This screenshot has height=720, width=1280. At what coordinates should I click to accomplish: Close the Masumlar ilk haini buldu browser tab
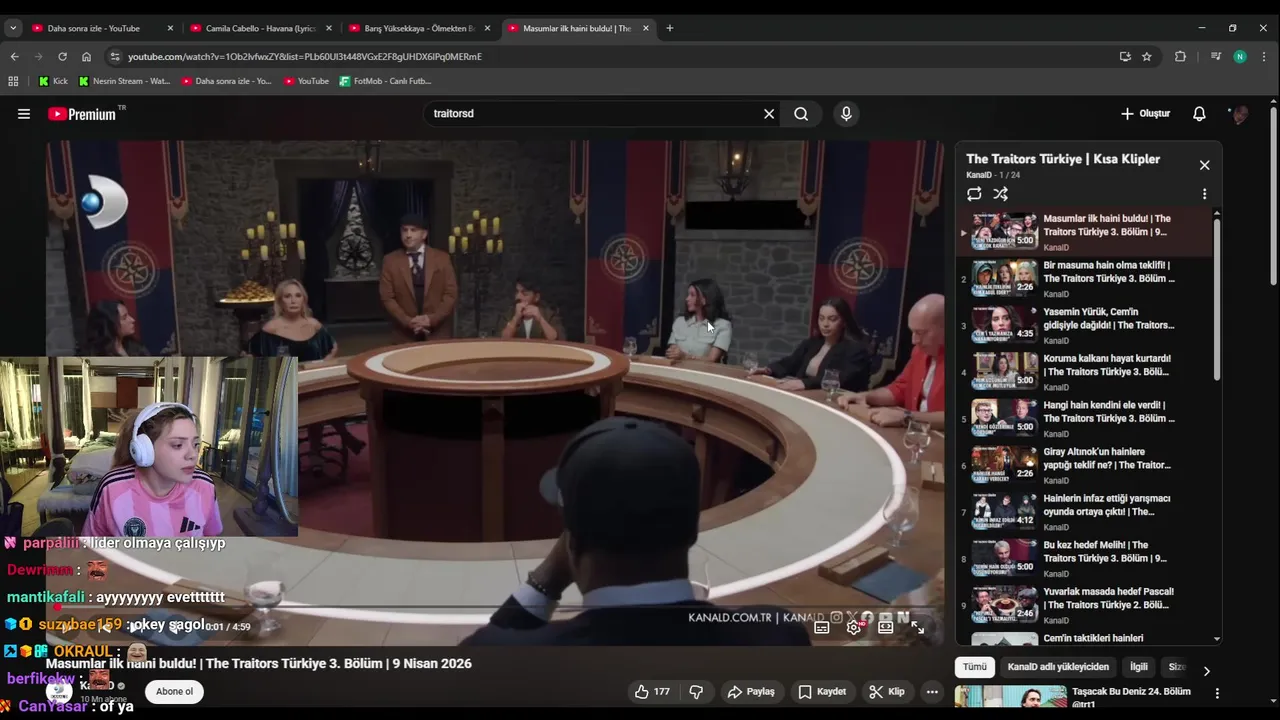(646, 28)
